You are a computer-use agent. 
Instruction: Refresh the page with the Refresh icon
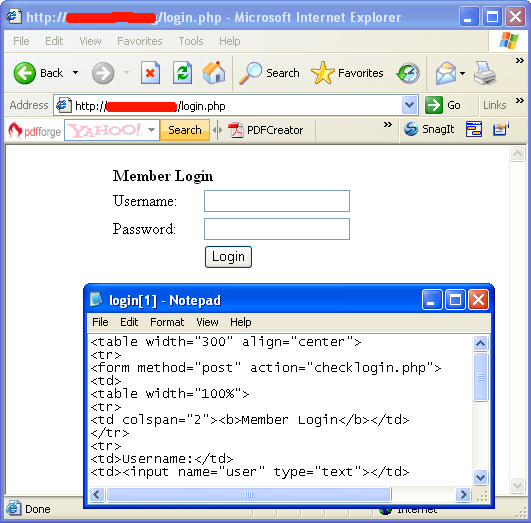click(x=182, y=72)
